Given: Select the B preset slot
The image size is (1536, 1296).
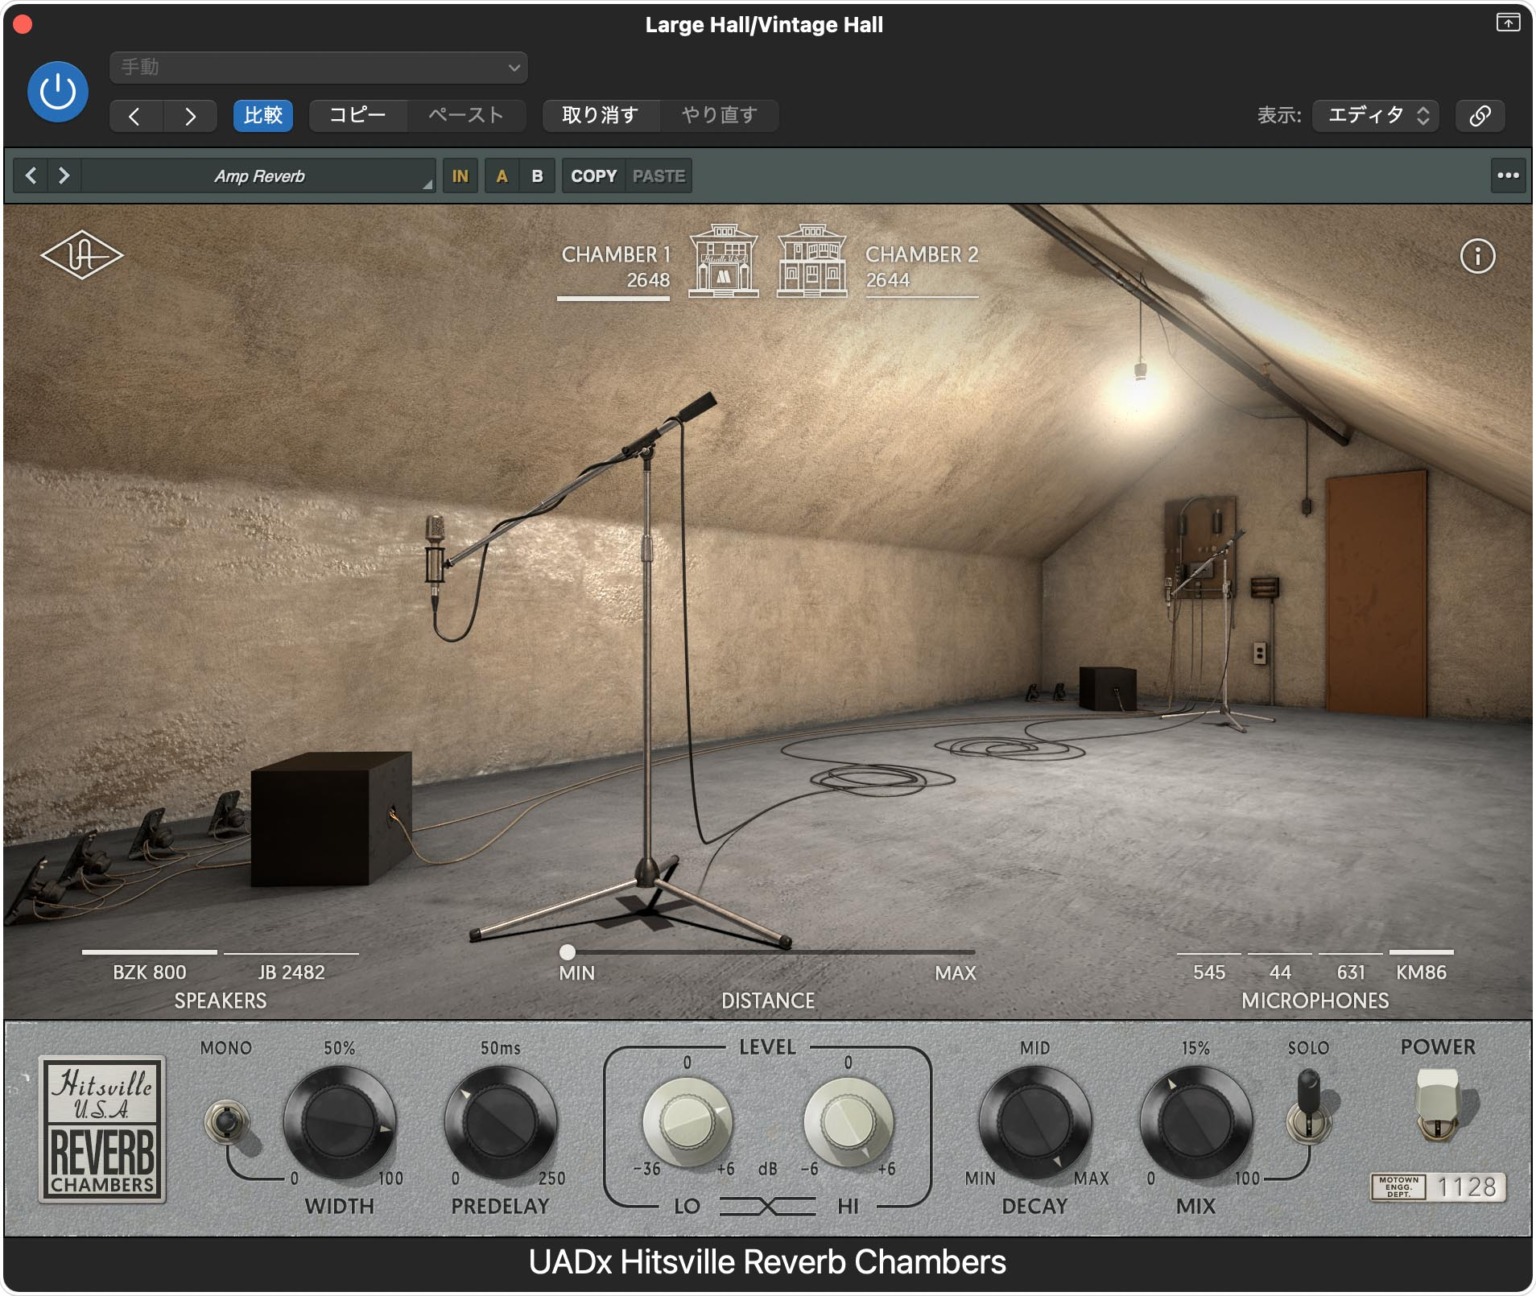Looking at the screenshot, I should [x=537, y=175].
